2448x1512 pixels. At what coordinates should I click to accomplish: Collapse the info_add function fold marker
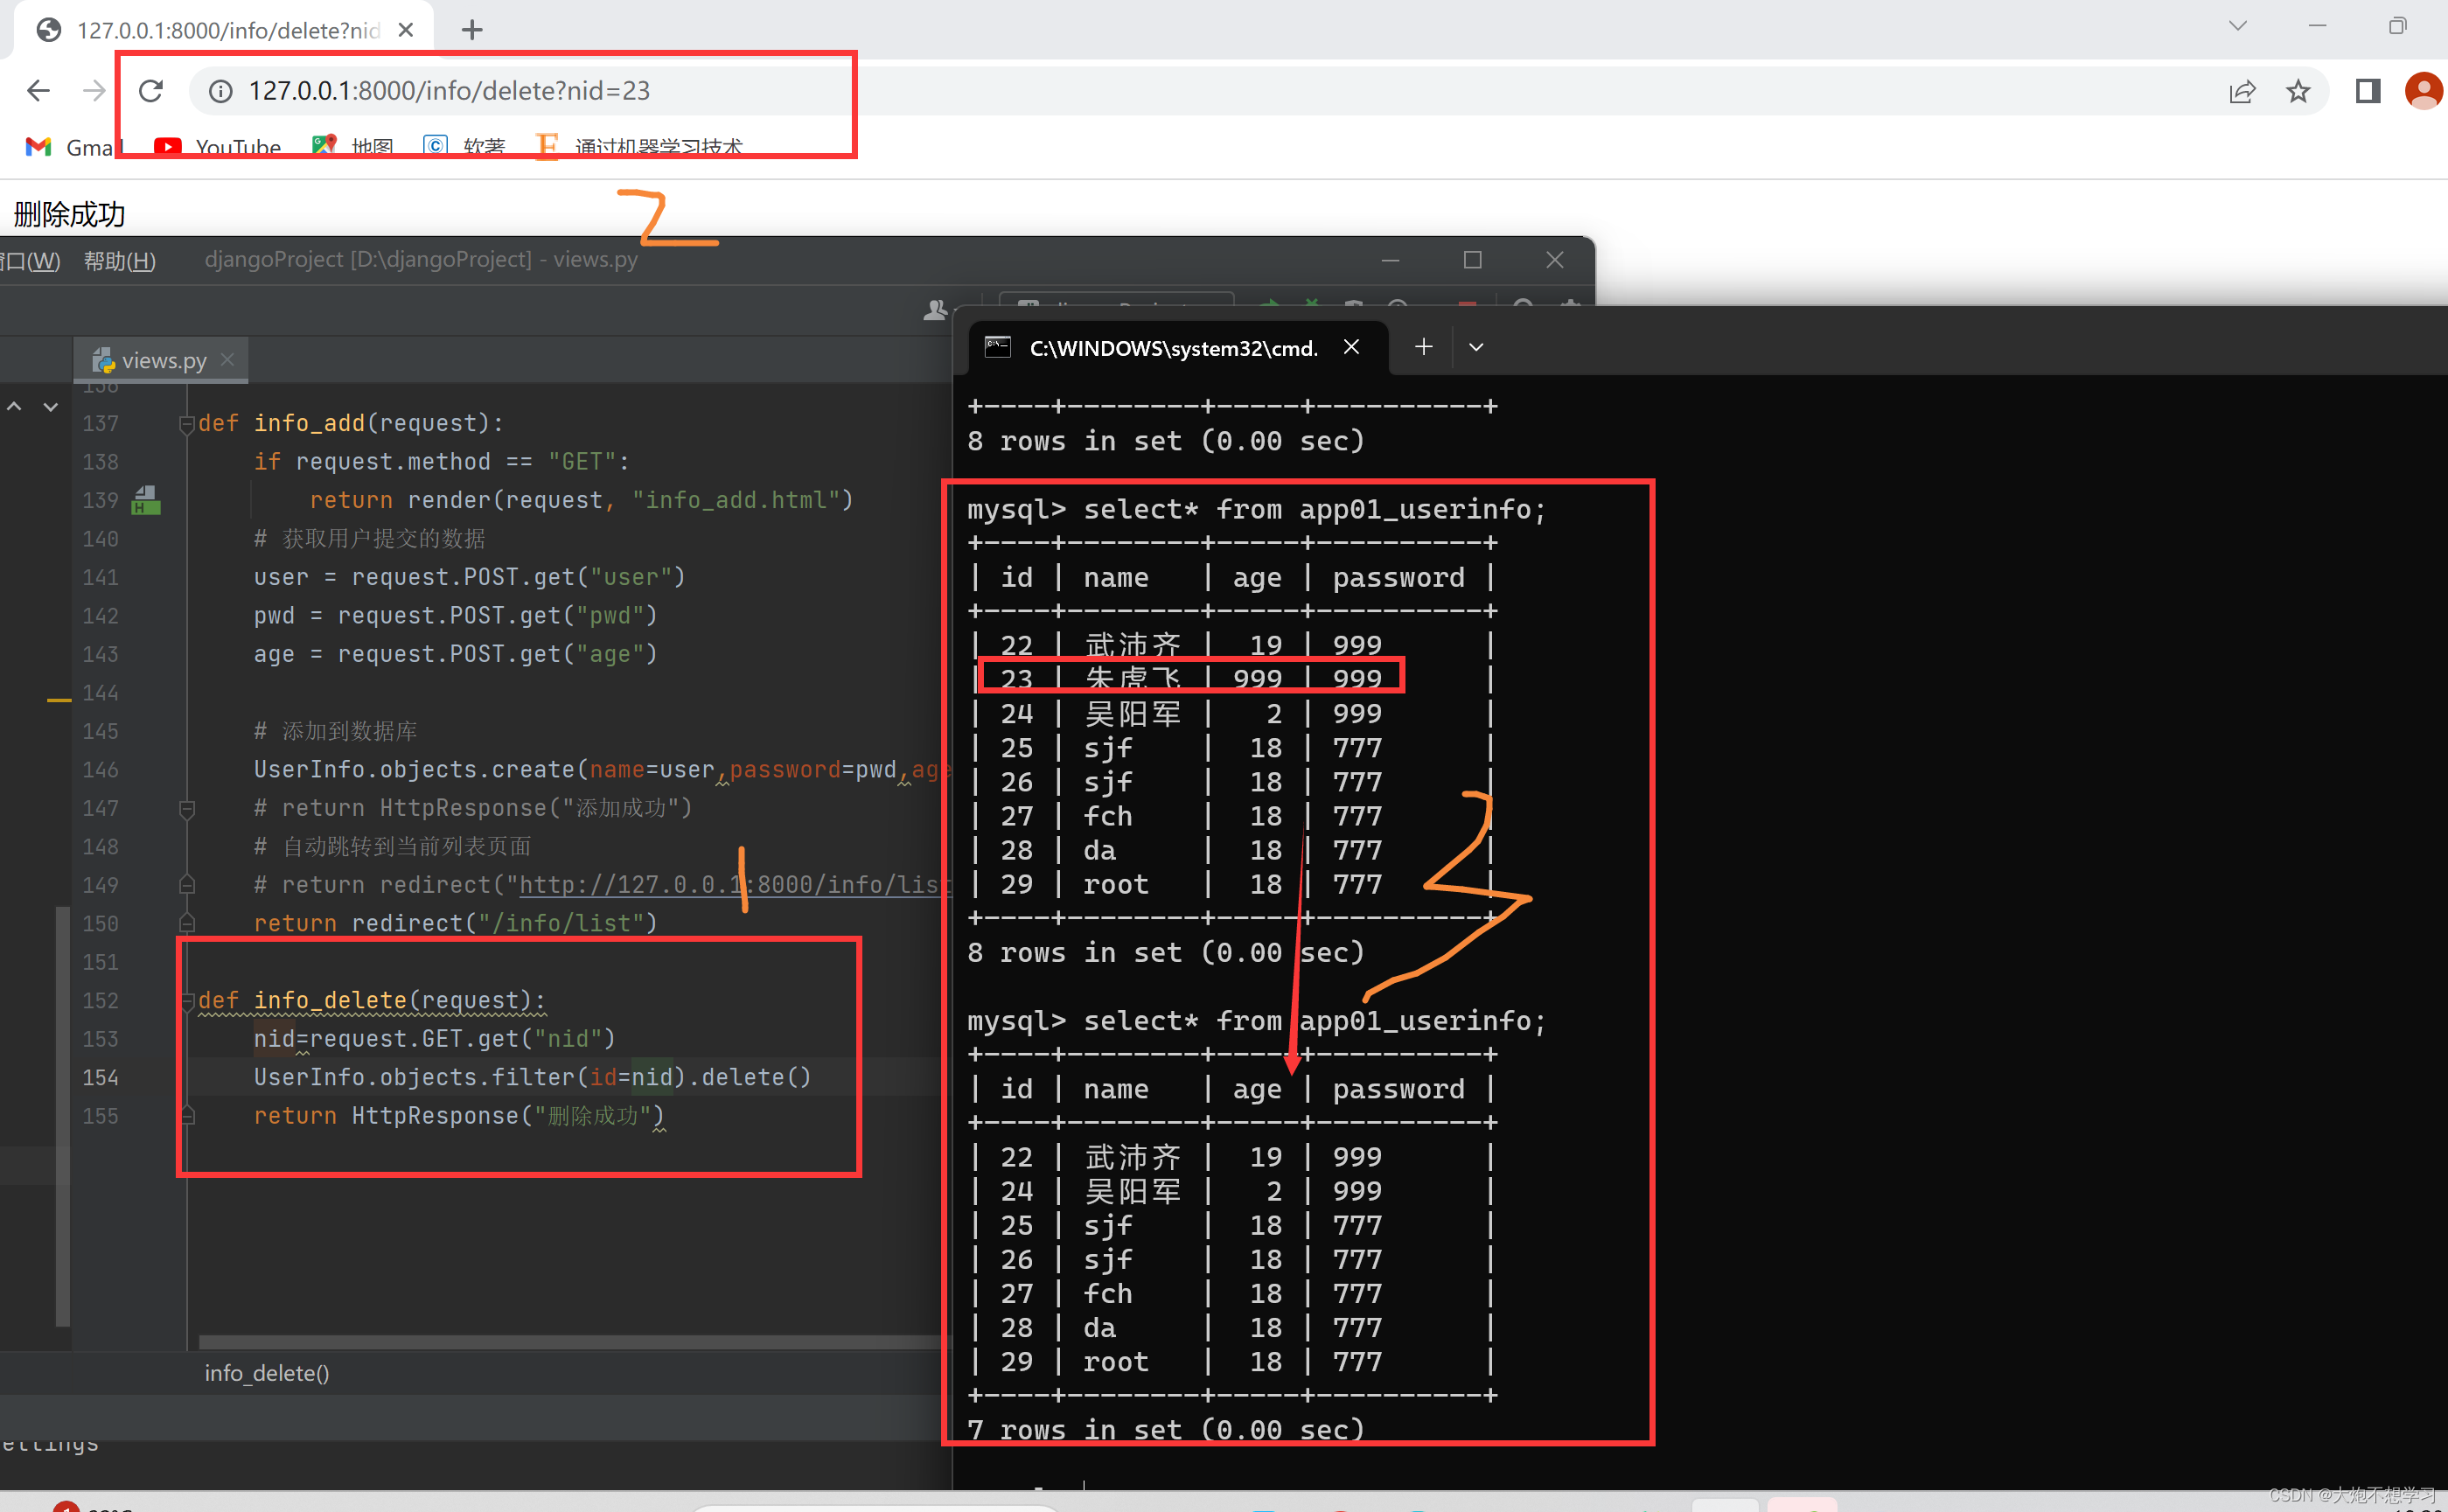tap(187, 424)
